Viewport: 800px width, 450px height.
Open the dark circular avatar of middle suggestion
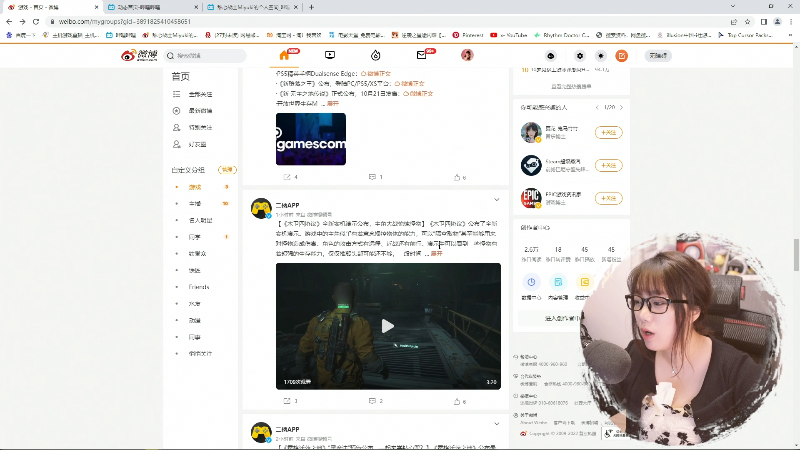click(531, 165)
